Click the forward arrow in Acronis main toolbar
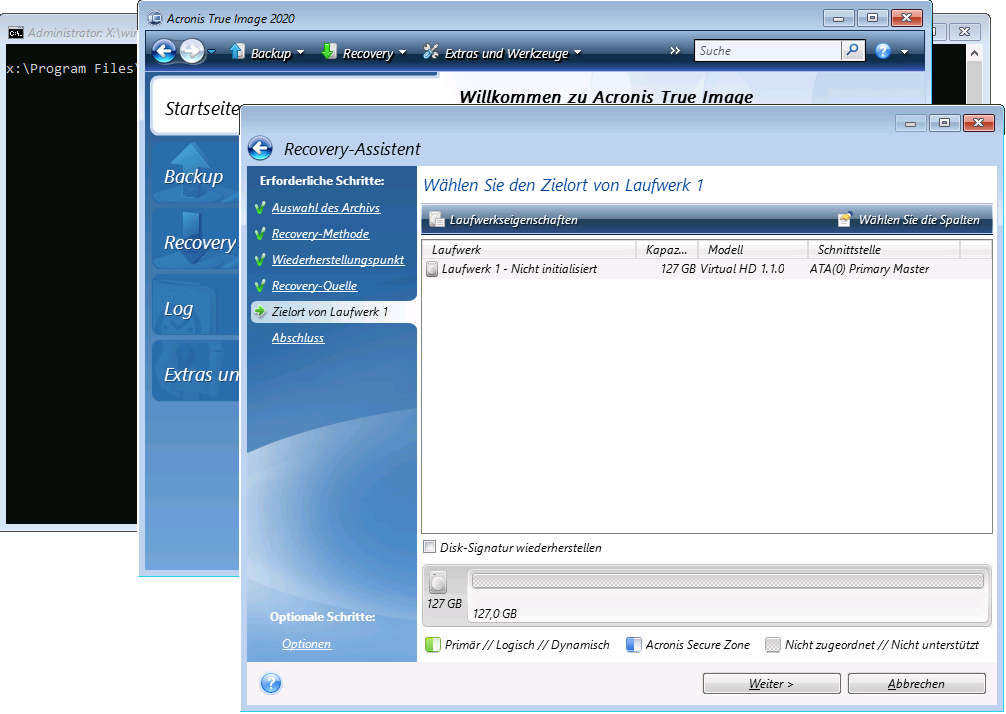 (x=192, y=51)
